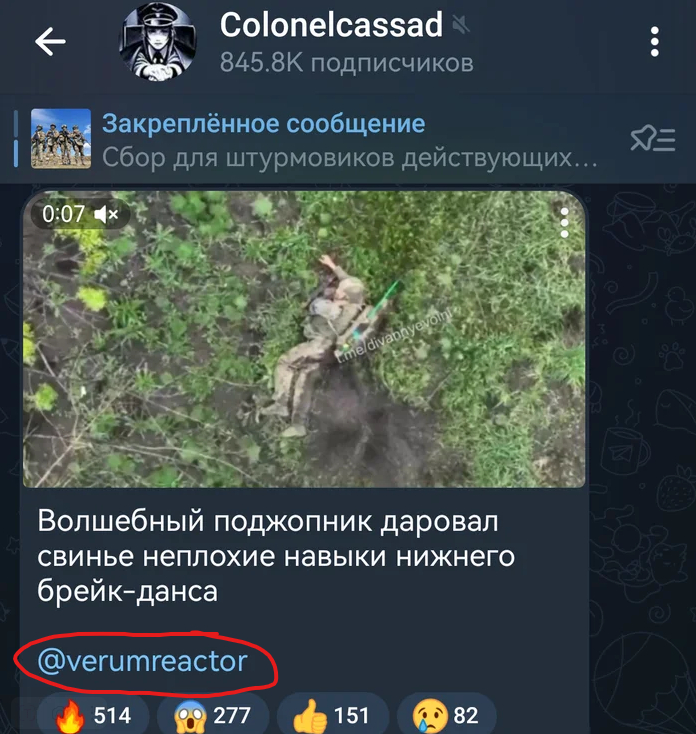Open the channel's three-dot menu
696x734 pixels.
(x=654, y=42)
